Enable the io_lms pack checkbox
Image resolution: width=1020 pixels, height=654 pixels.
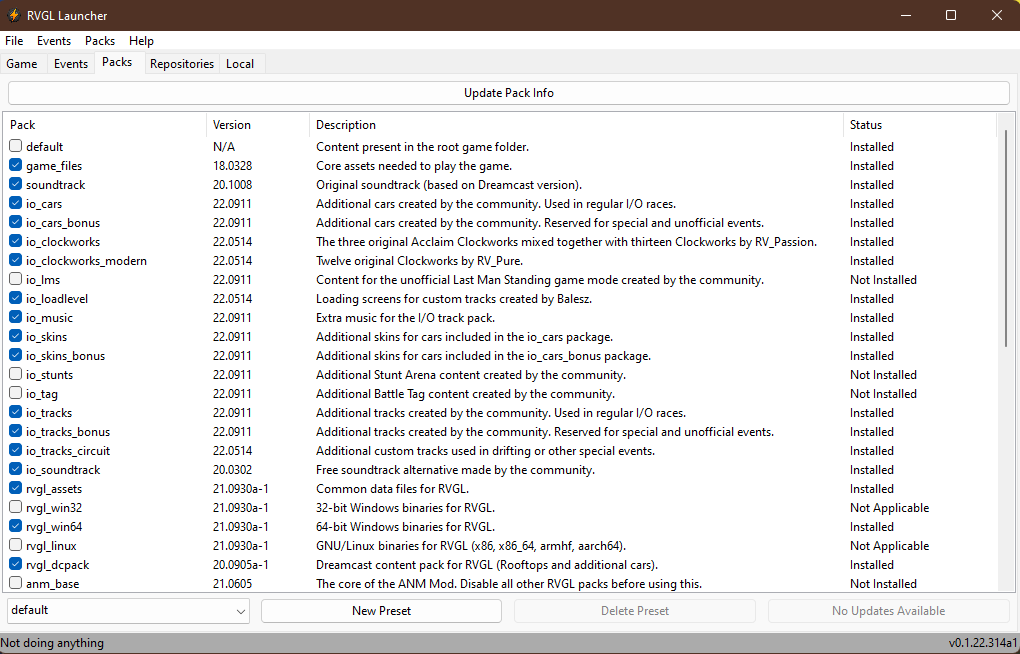pyautogui.click(x=15, y=280)
